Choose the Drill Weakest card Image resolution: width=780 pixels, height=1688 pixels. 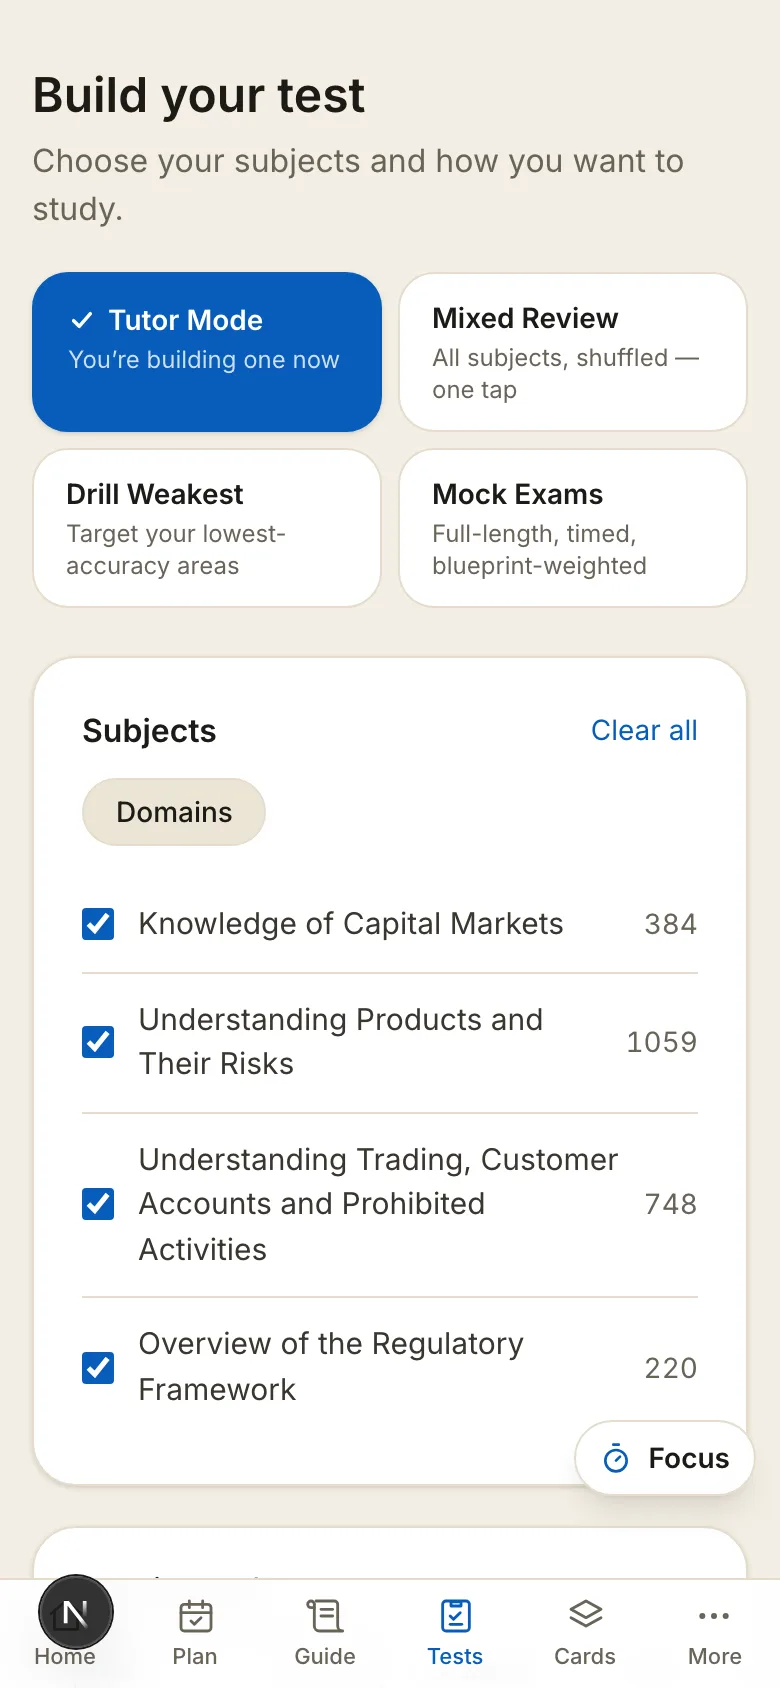click(207, 528)
